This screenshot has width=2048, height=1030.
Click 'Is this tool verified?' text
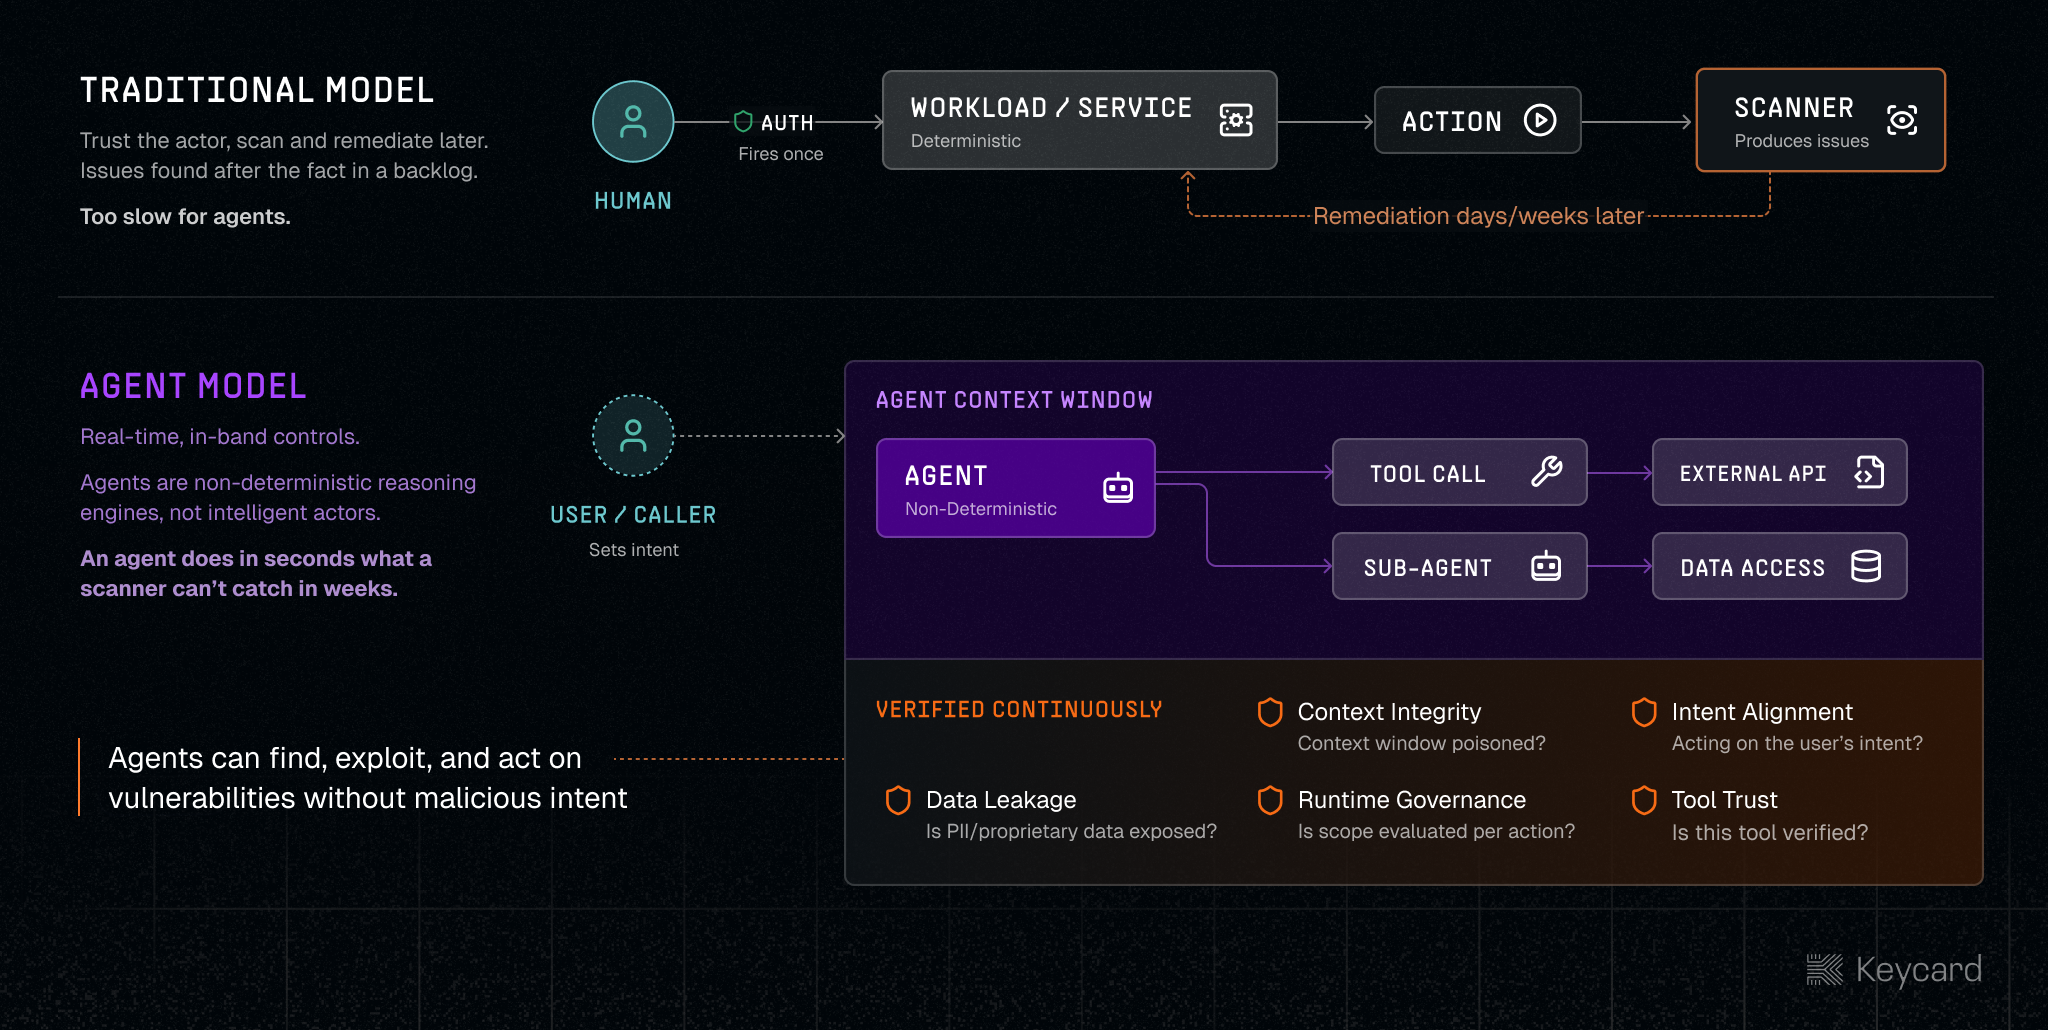pyautogui.click(x=1770, y=832)
